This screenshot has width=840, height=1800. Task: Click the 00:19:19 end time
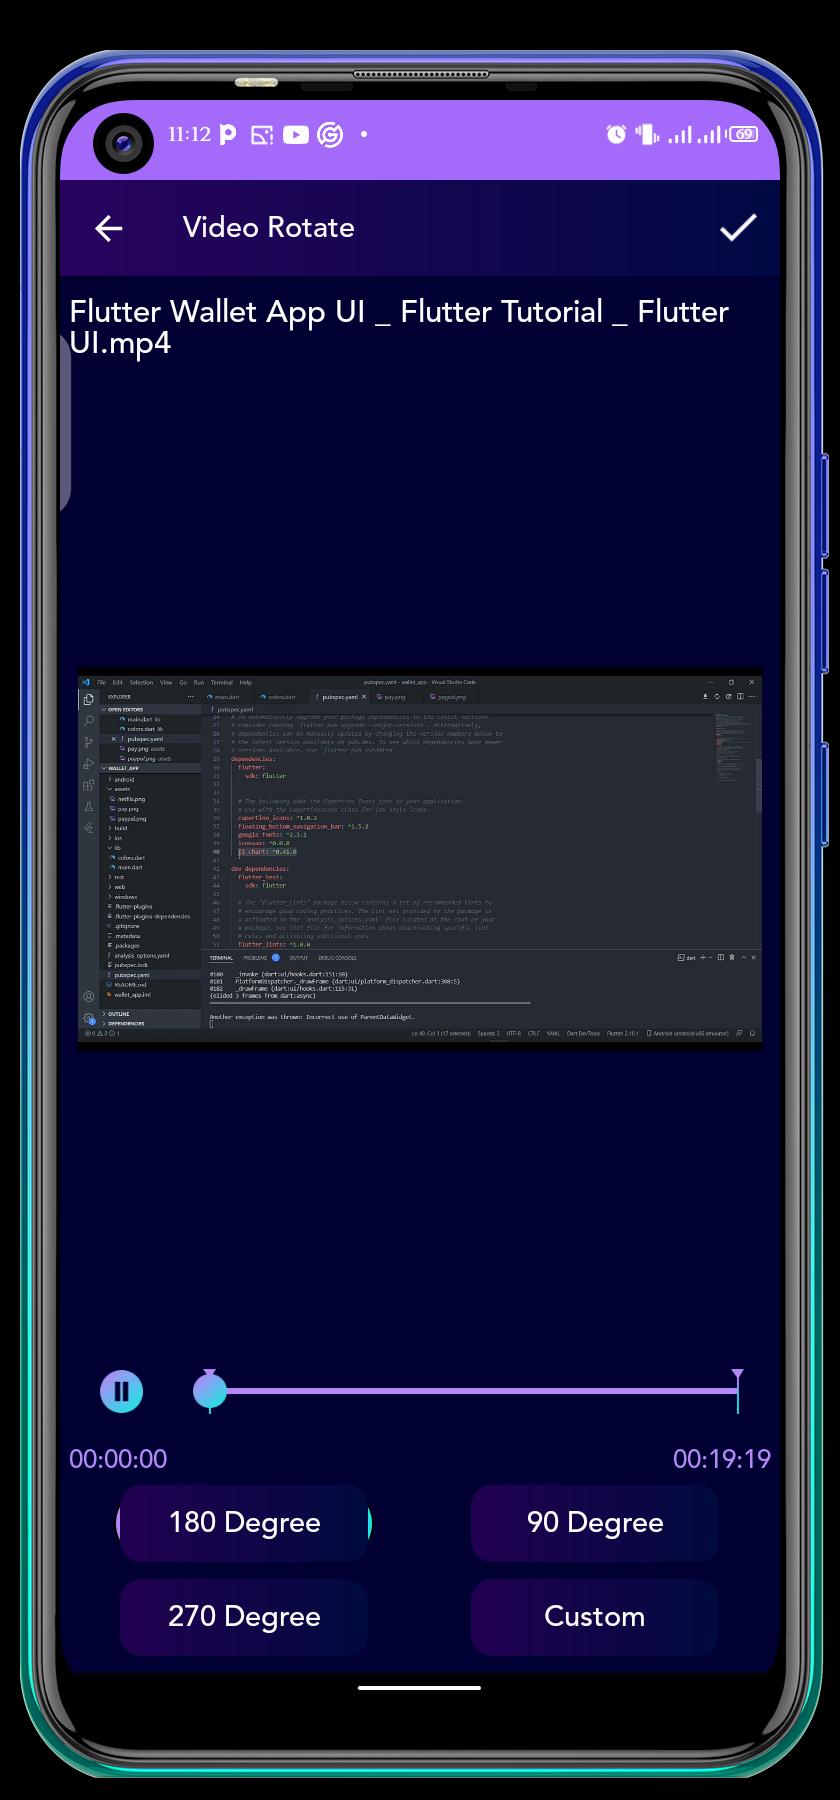coord(722,1459)
